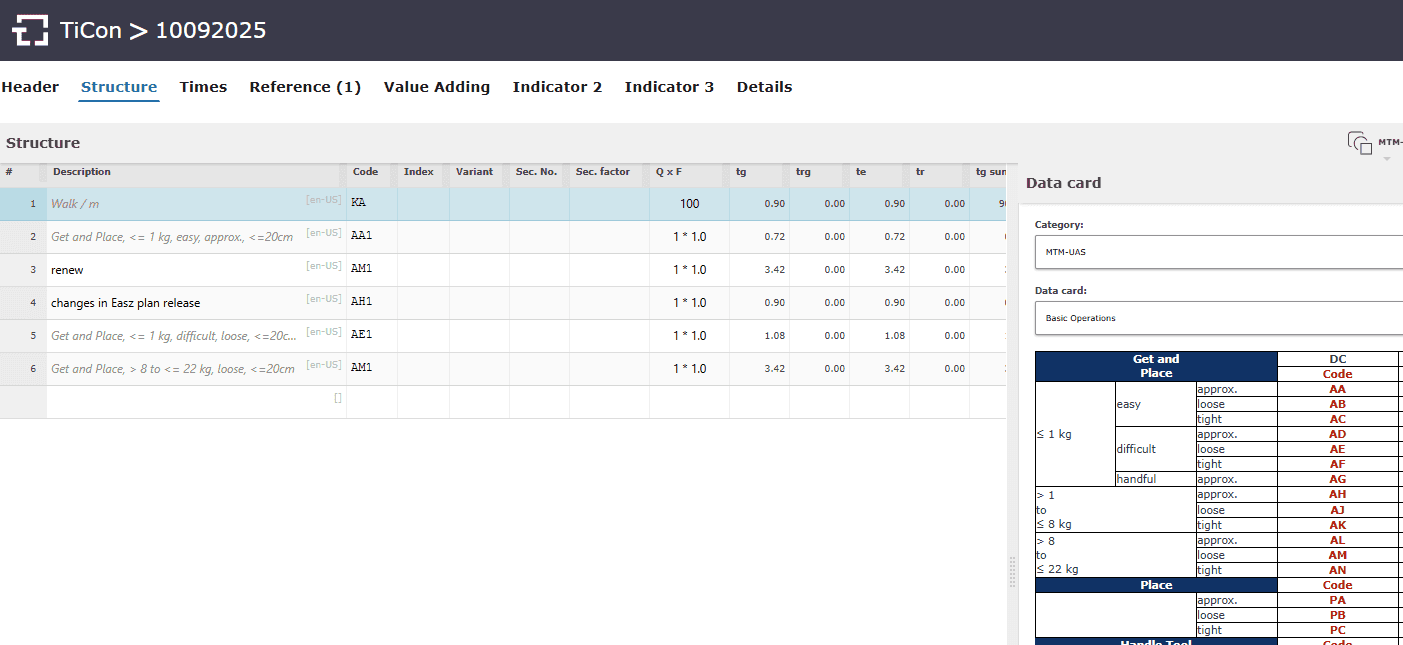Click the Q x F cell of the Walk / m row

pyautogui.click(x=689, y=204)
